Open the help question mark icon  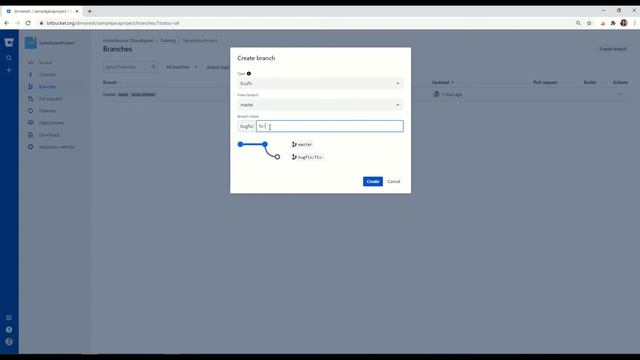[9, 330]
